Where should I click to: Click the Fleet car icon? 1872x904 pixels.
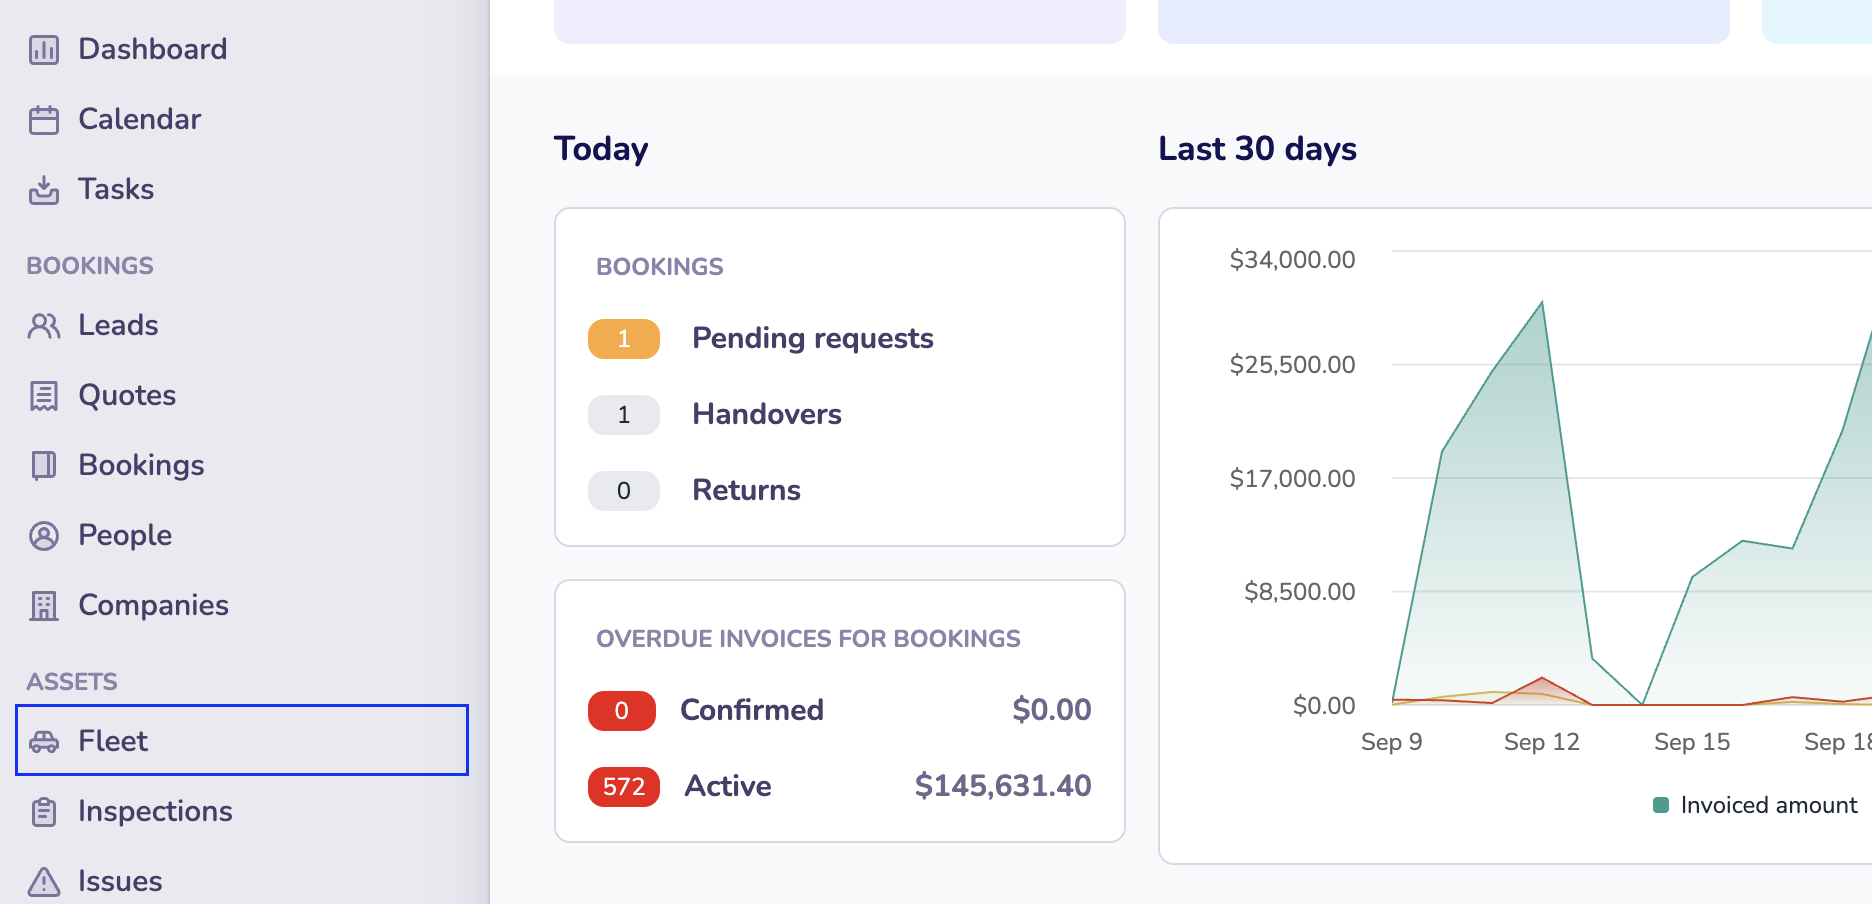coord(44,742)
